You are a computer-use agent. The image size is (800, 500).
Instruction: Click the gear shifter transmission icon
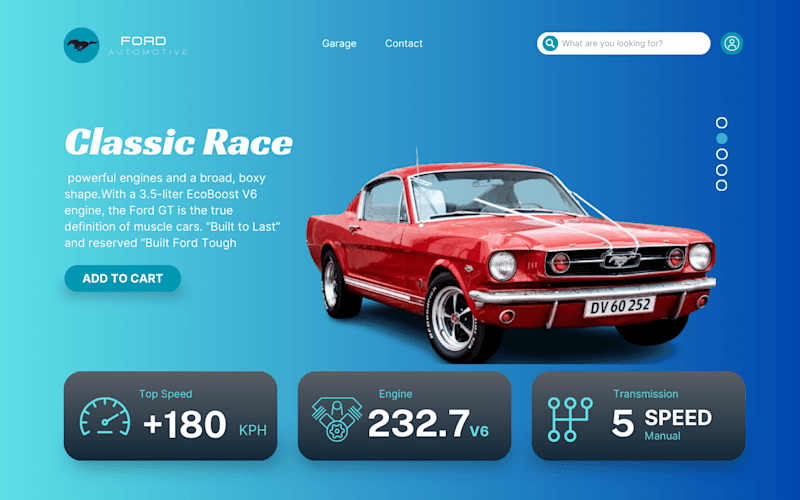pos(570,419)
